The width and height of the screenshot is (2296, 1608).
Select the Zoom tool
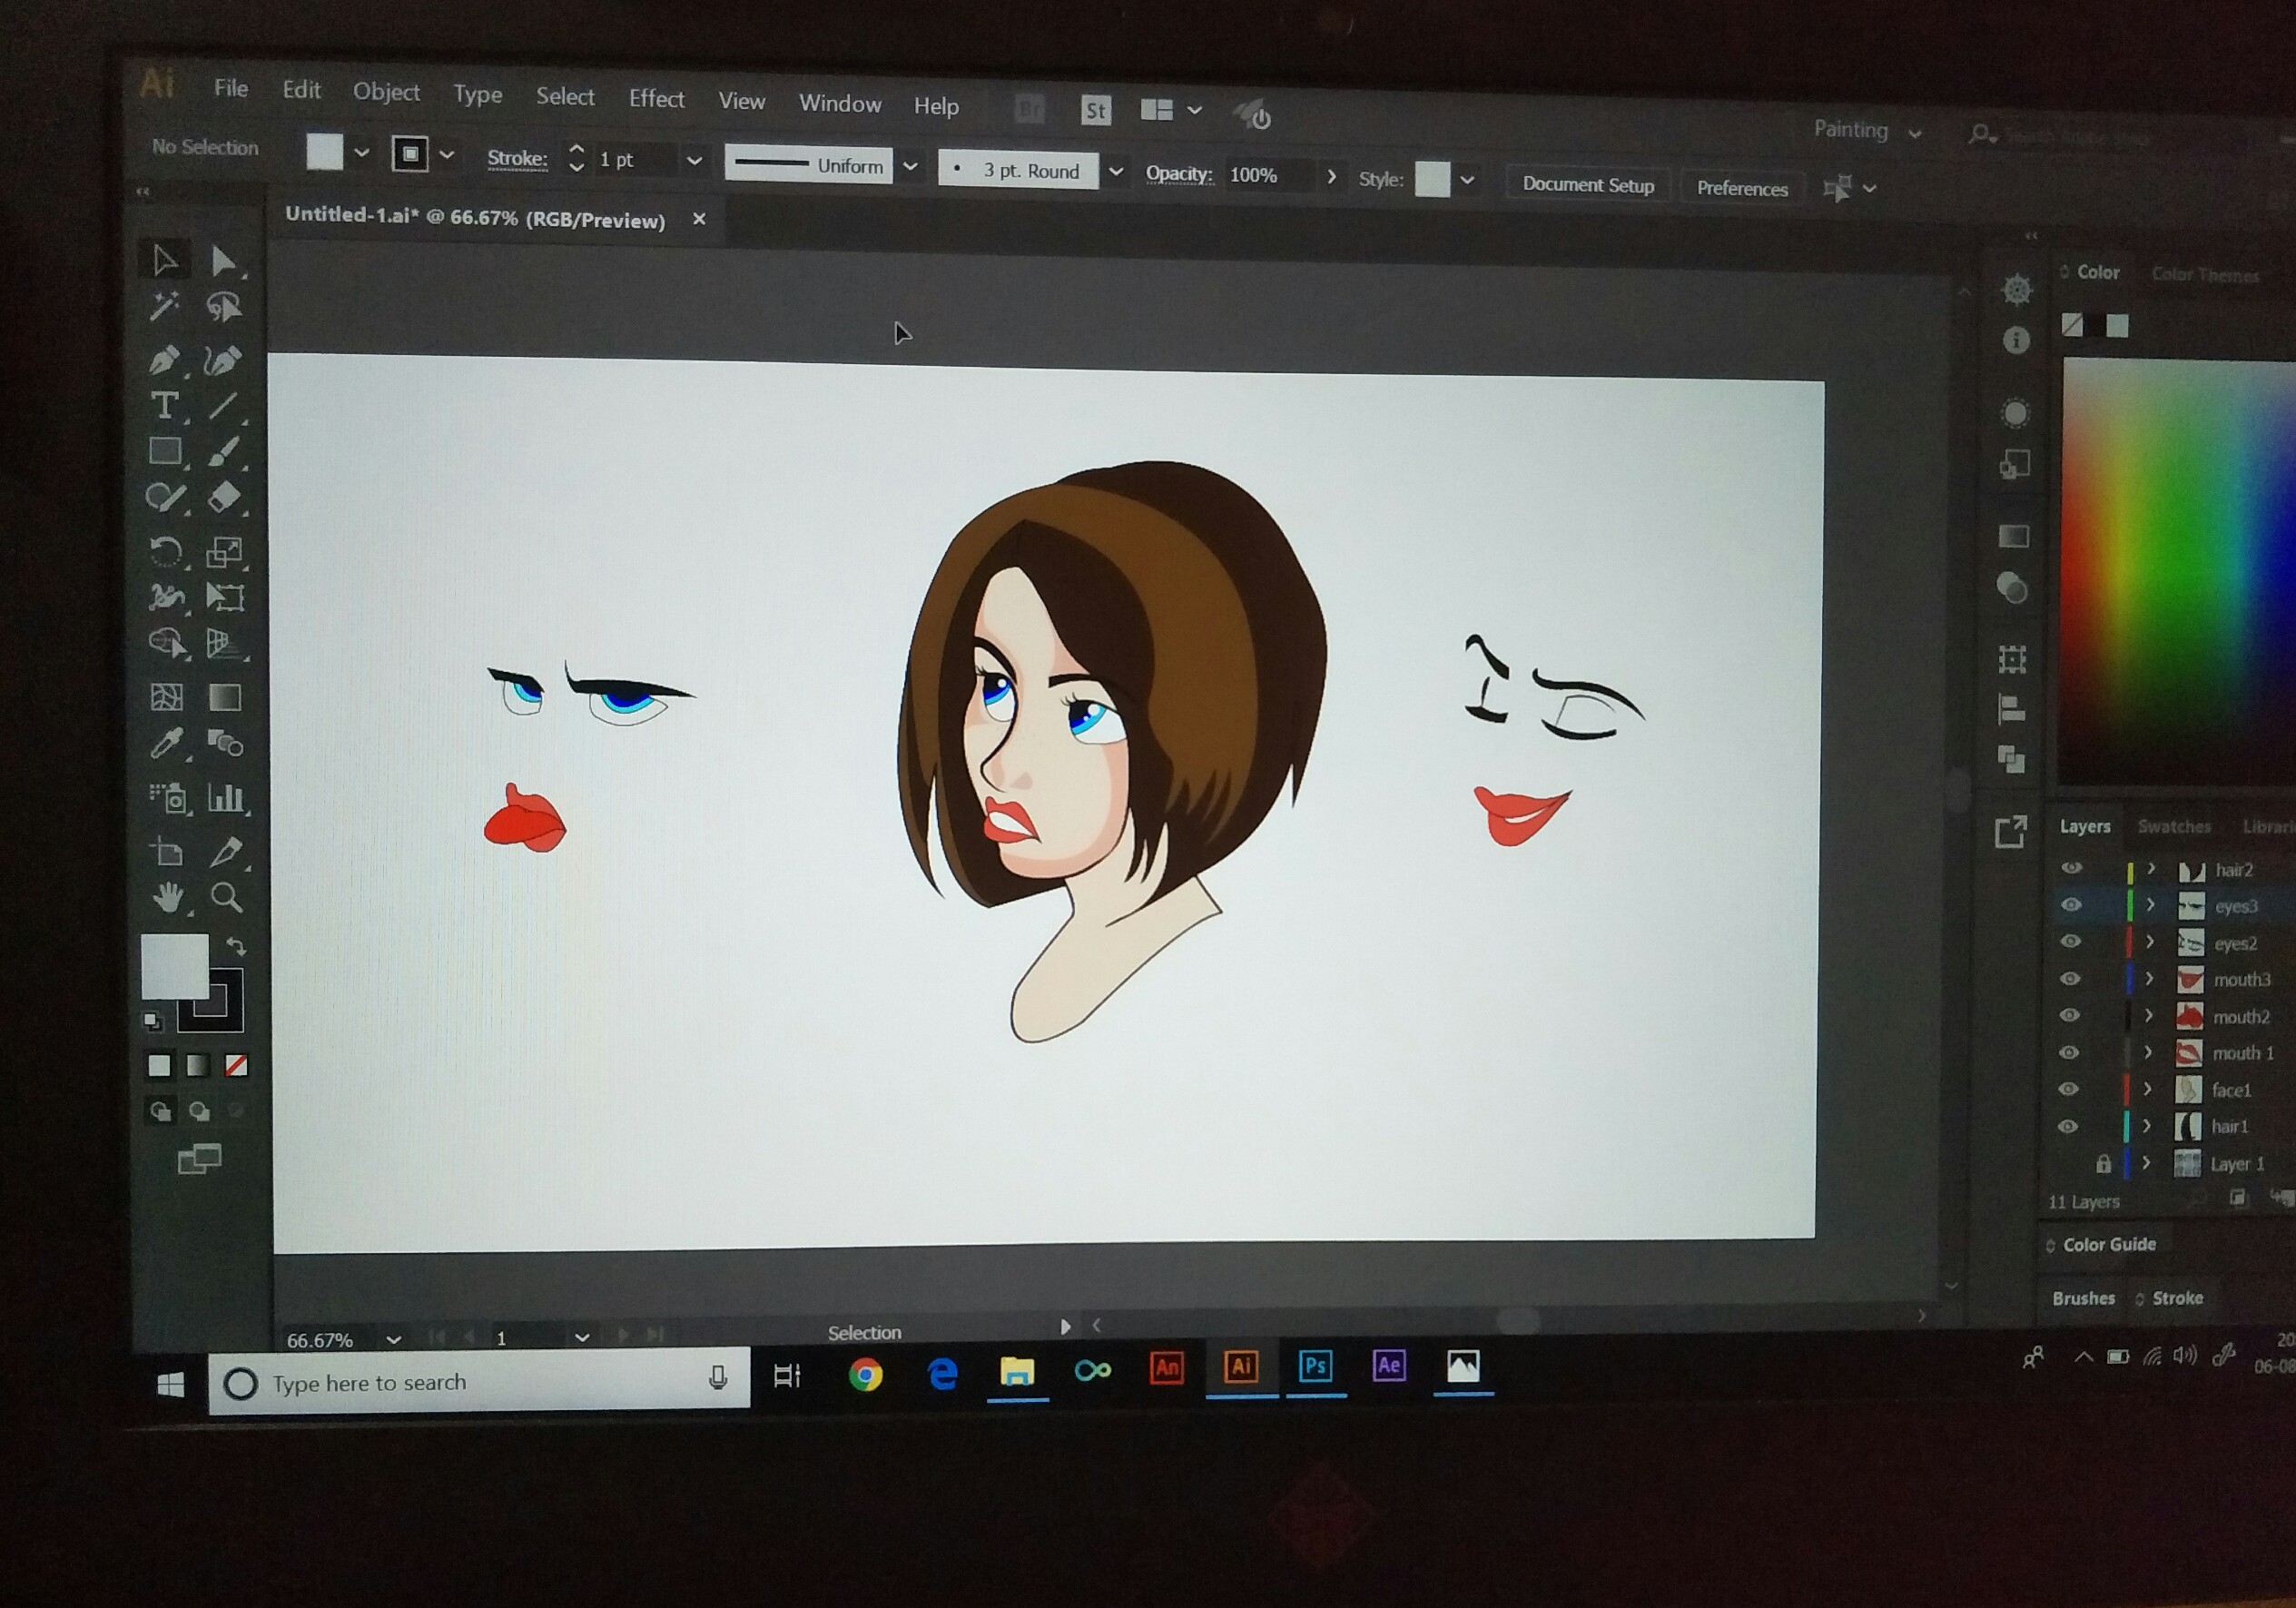[226, 898]
